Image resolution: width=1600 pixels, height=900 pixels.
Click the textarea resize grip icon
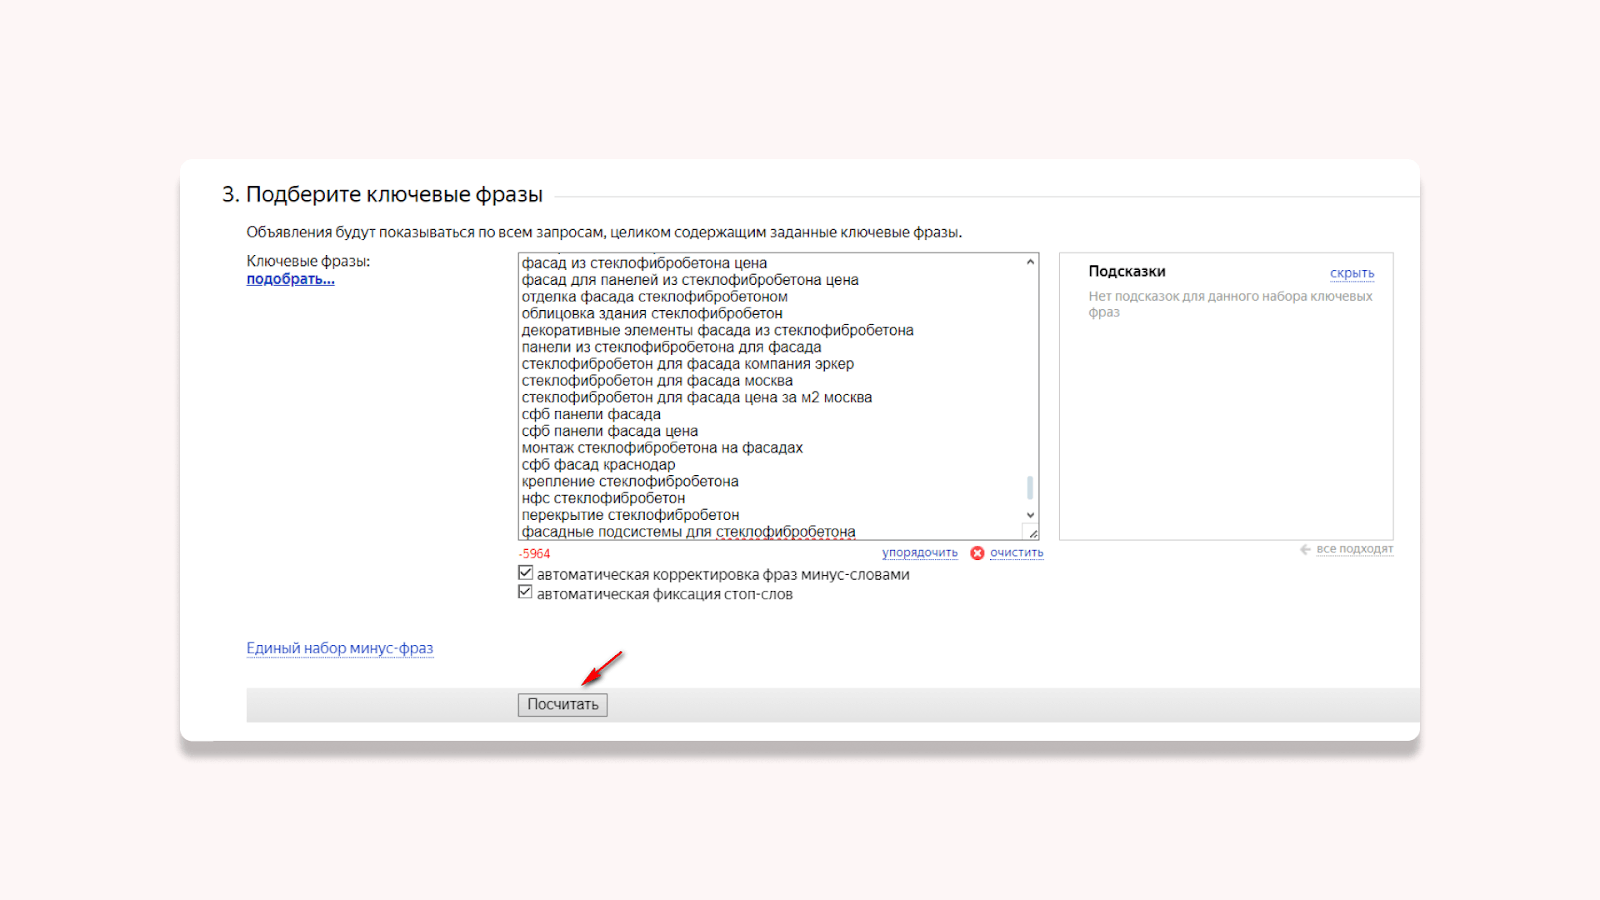[x=1032, y=533]
